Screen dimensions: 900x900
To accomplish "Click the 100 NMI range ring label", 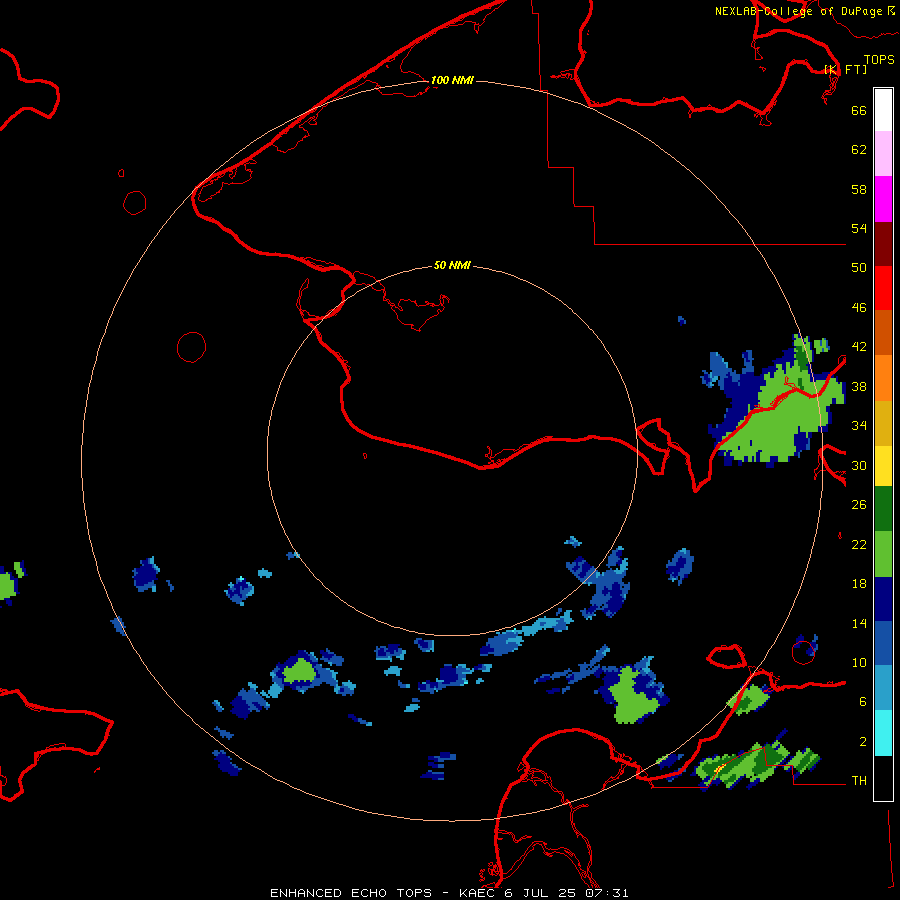I will (x=452, y=80).
